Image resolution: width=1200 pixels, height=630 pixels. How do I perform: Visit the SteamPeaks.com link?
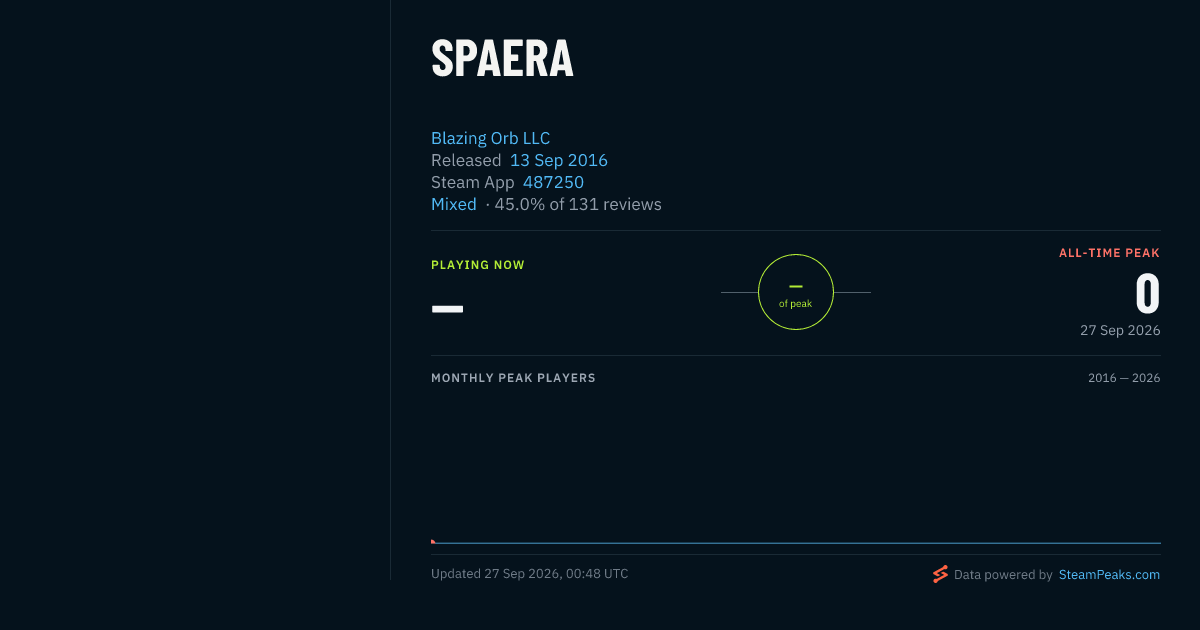1109,575
